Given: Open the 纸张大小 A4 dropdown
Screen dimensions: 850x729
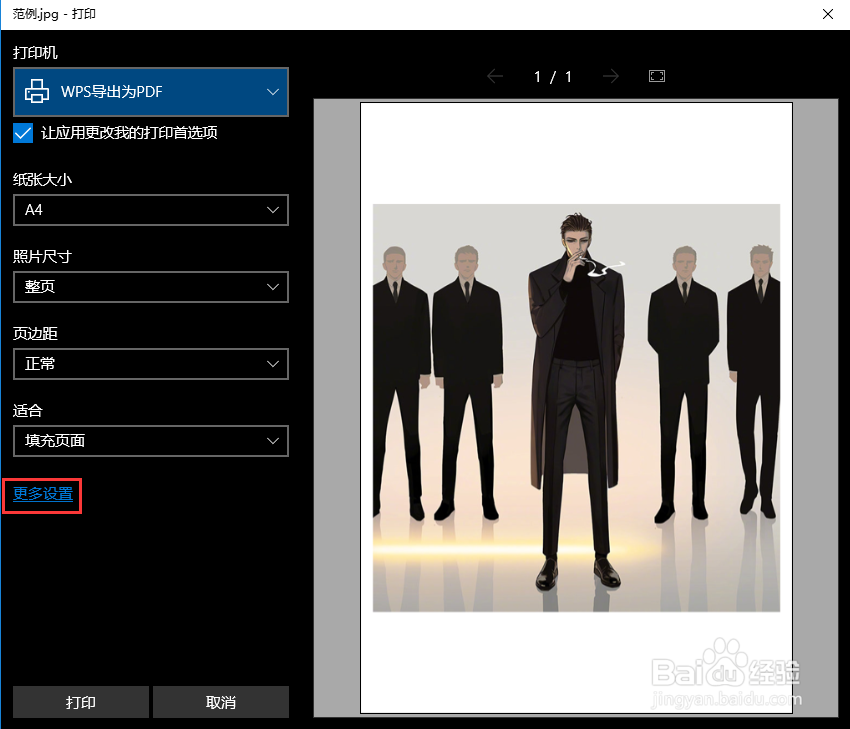Looking at the screenshot, I should pos(151,210).
